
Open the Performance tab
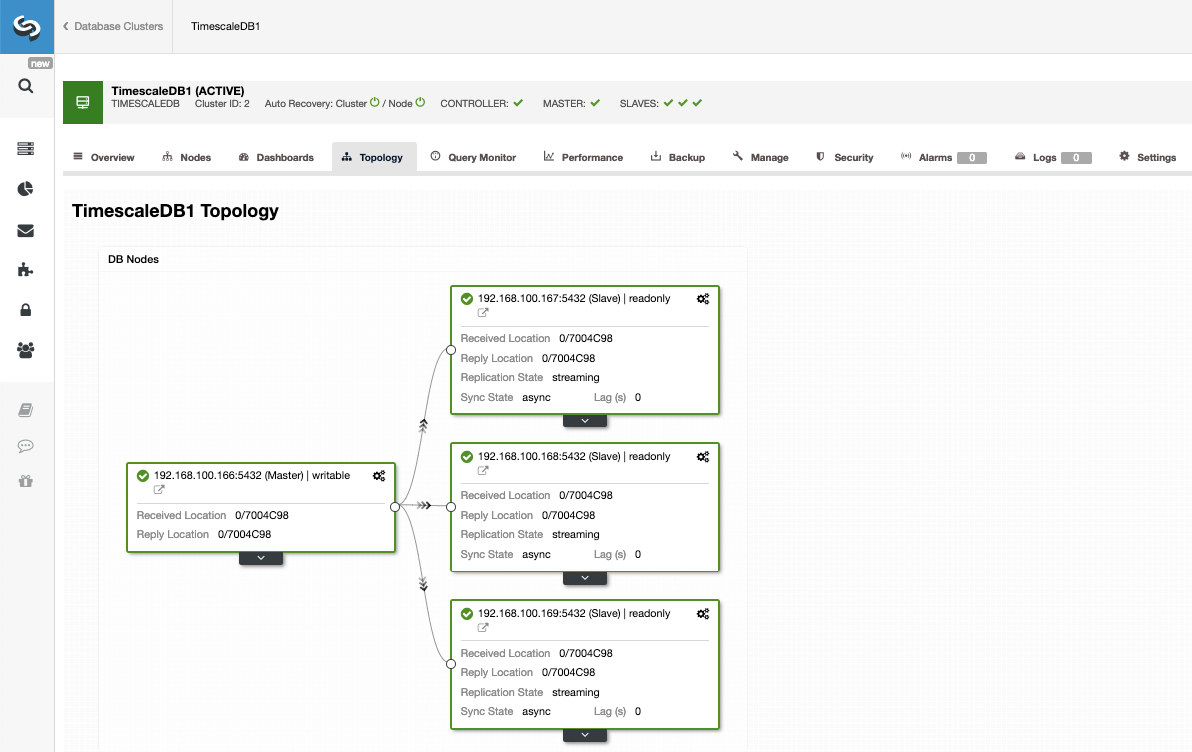tap(583, 157)
